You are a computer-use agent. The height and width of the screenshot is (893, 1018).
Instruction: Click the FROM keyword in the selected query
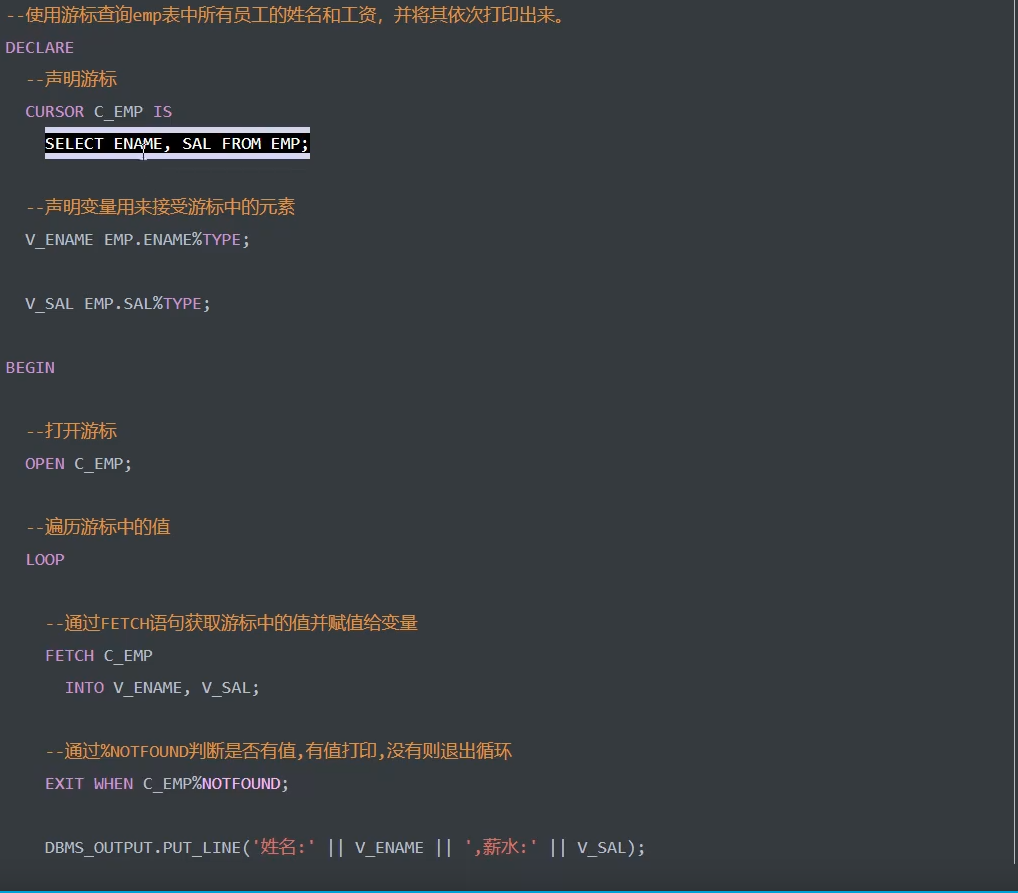tap(241, 144)
